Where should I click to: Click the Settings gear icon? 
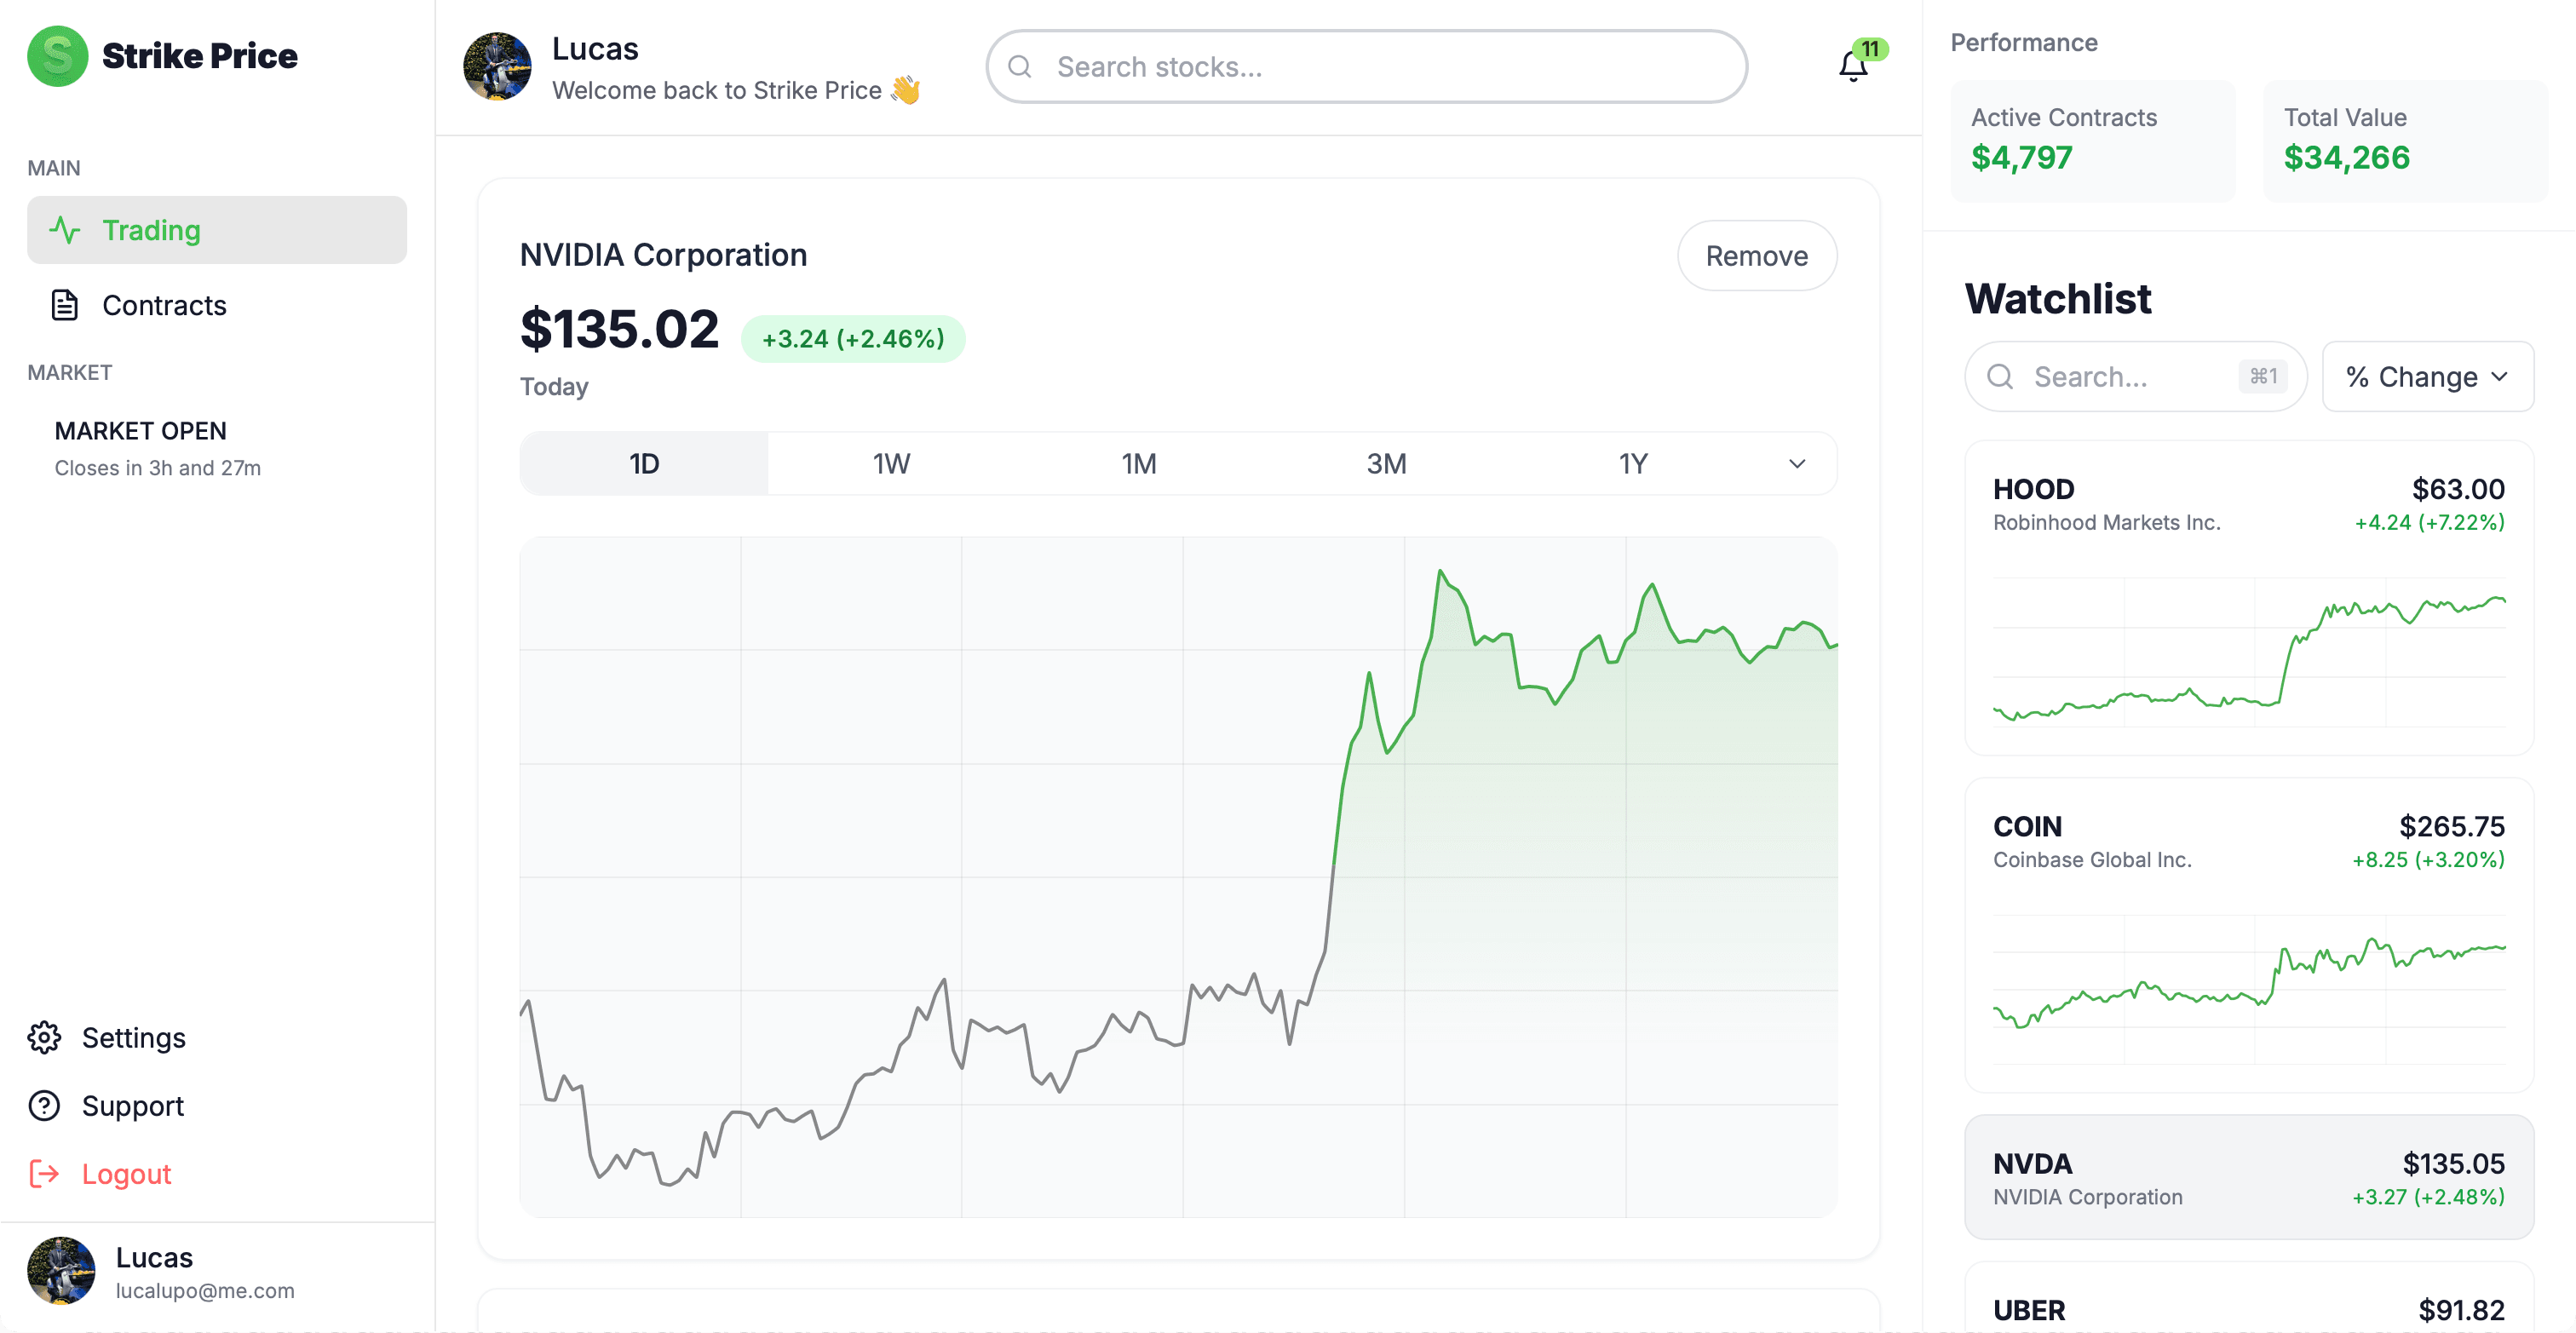click(44, 1038)
